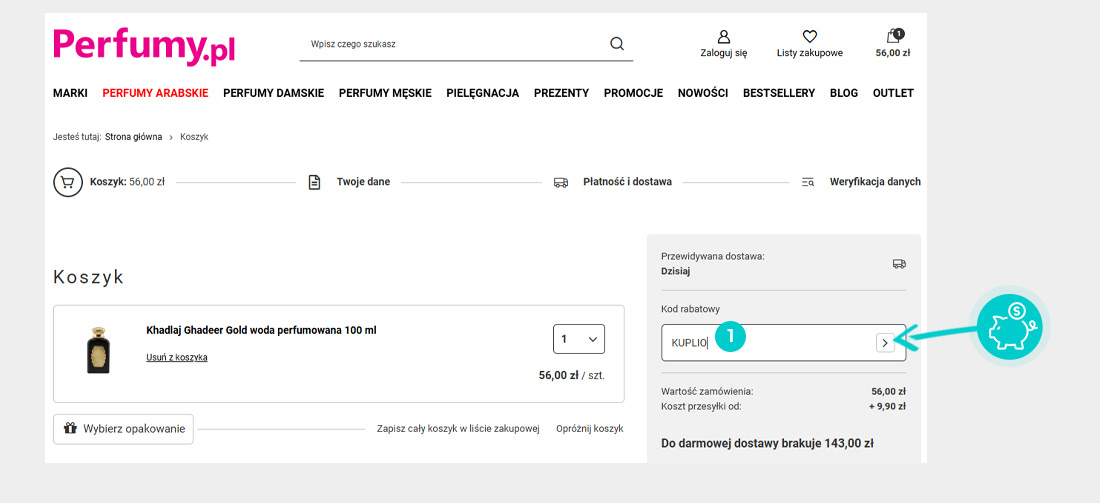
Task: Open BESTSELLERY menu
Action: point(779,93)
